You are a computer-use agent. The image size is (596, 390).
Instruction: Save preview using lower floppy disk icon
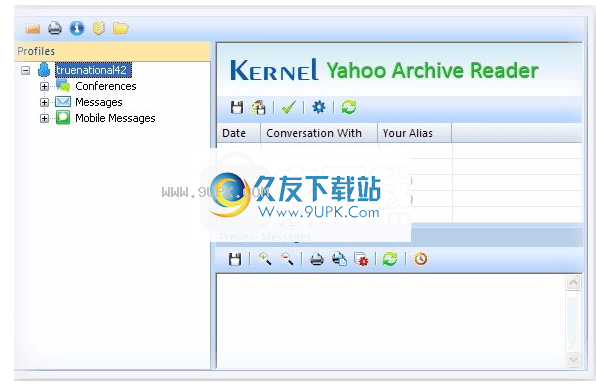(x=235, y=259)
